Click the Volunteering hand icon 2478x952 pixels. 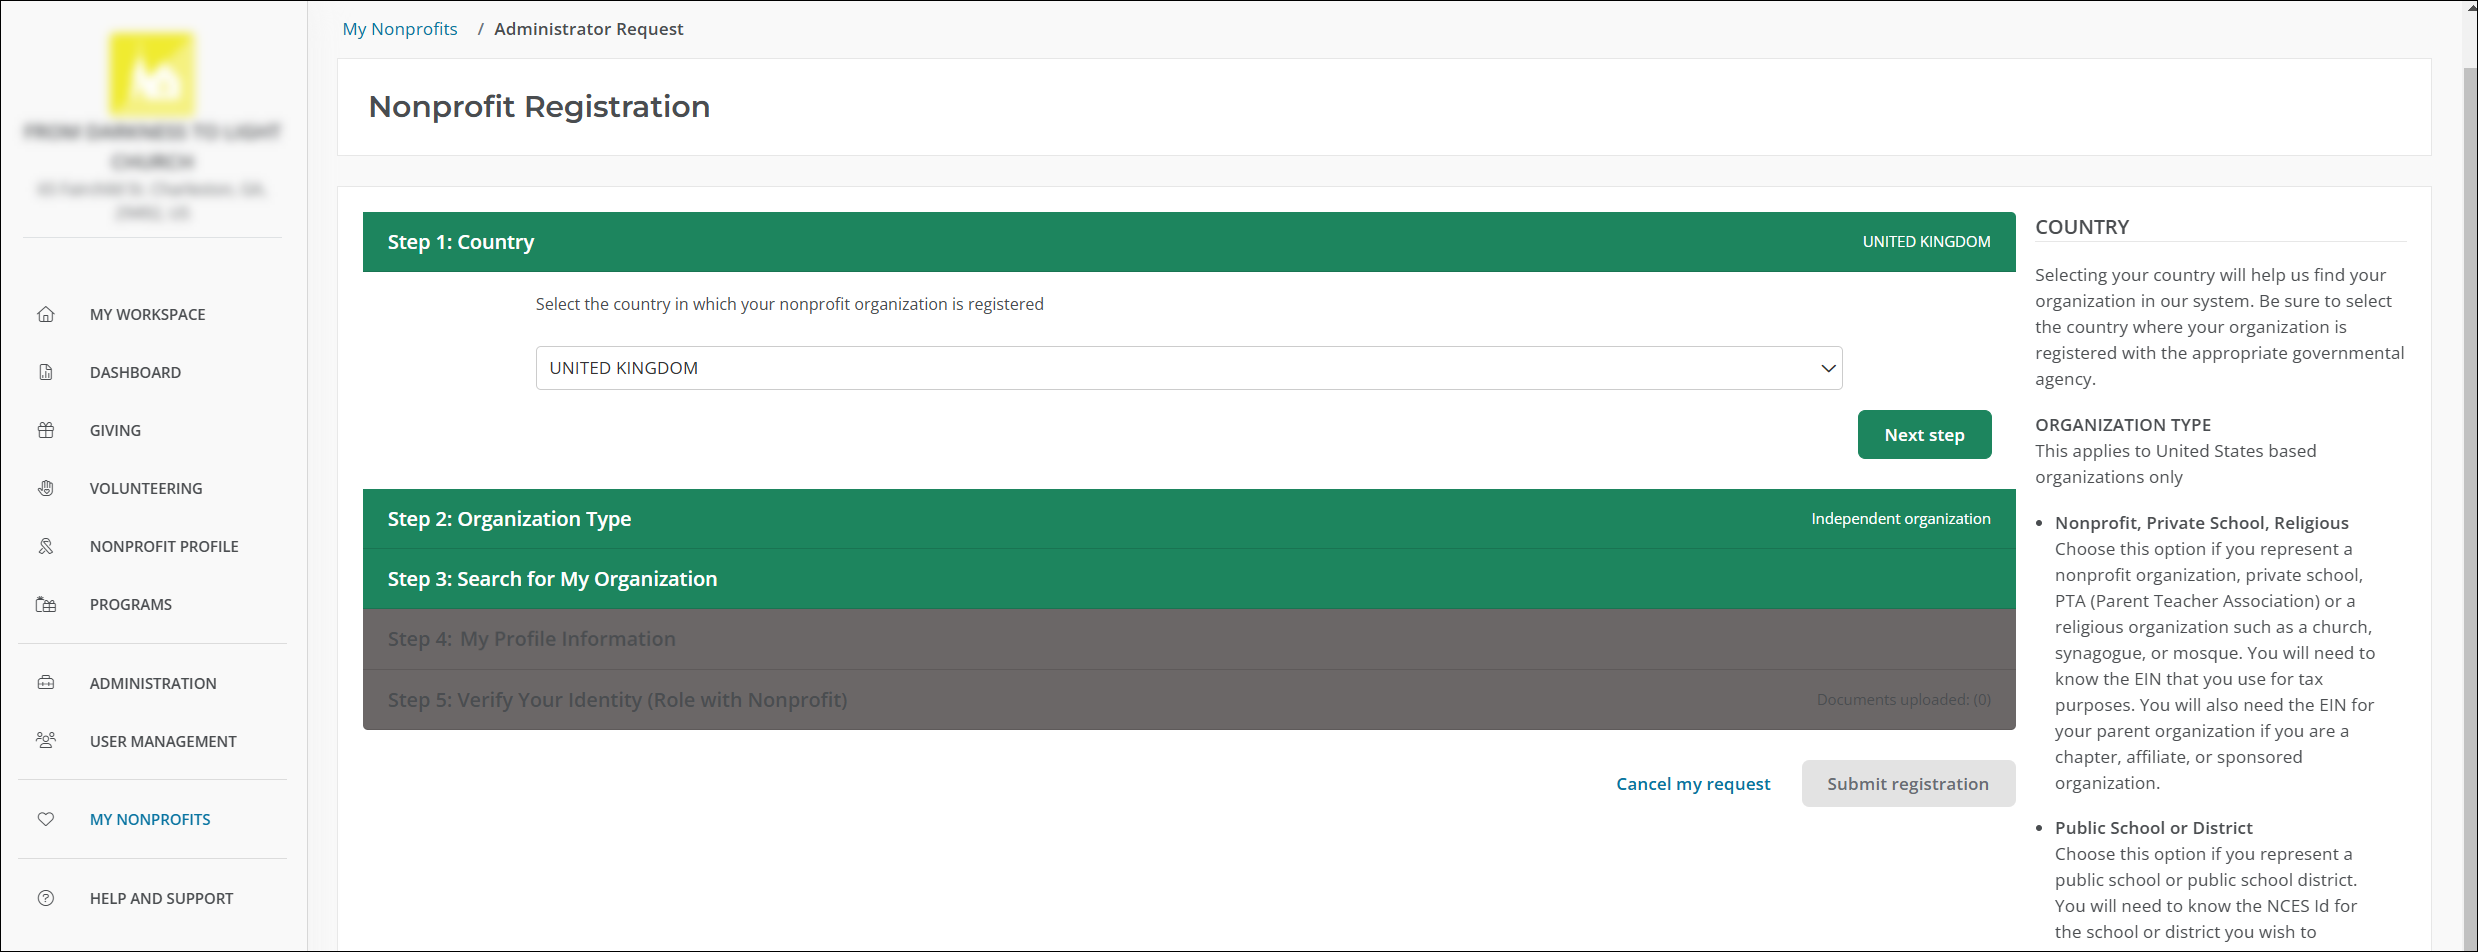(x=46, y=488)
